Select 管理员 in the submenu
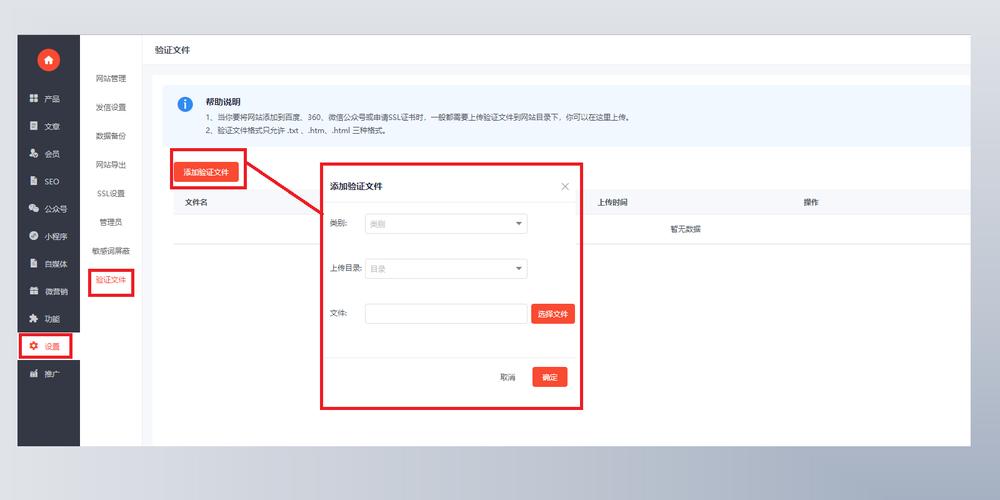The image size is (1000, 500). (x=111, y=222)
